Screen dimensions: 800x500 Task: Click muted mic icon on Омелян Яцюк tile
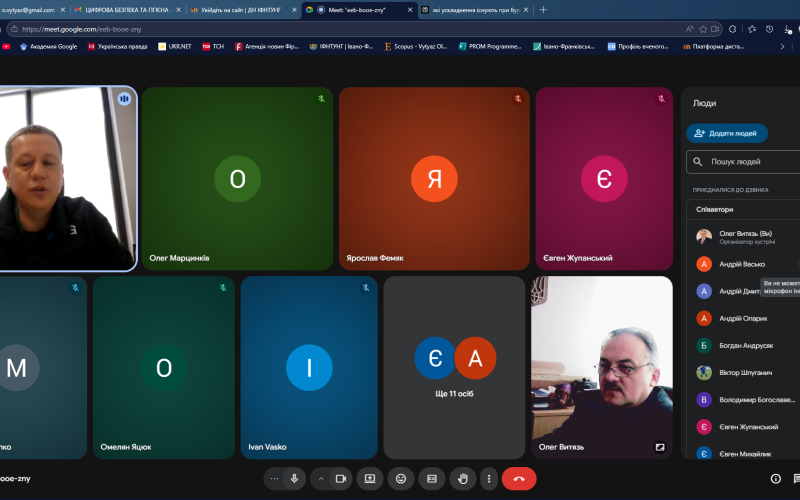click(223, 288)
